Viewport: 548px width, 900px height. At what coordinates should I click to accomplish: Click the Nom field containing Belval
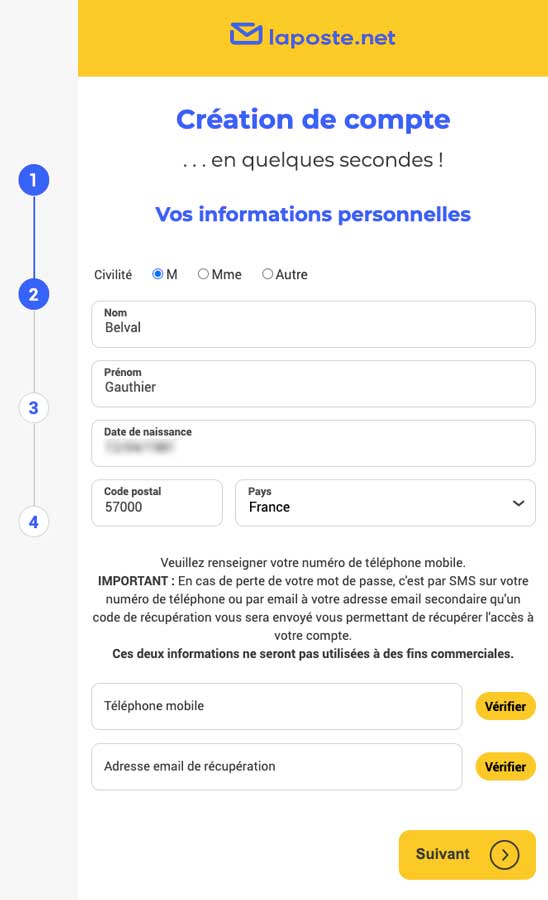313,324
